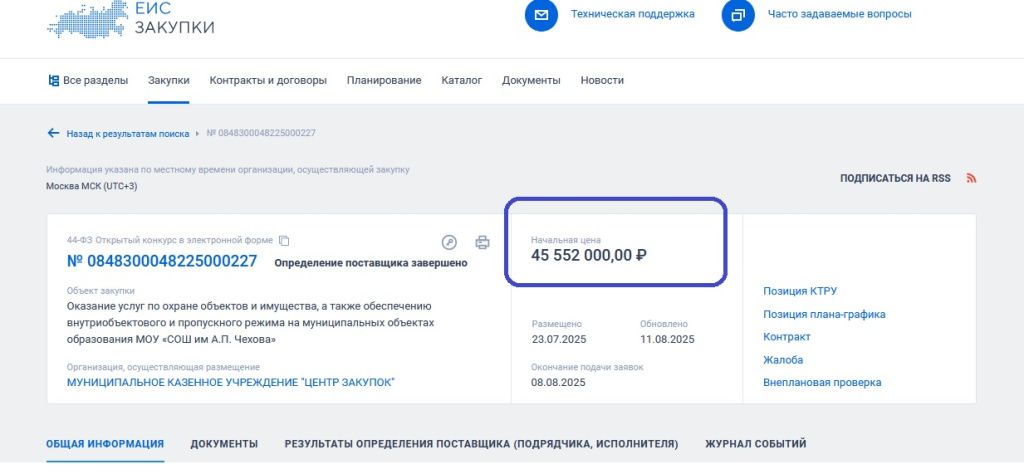The image size is (1024, 474).
Task: Go to Контракты и договоры section
Action: tap(268, 80)
